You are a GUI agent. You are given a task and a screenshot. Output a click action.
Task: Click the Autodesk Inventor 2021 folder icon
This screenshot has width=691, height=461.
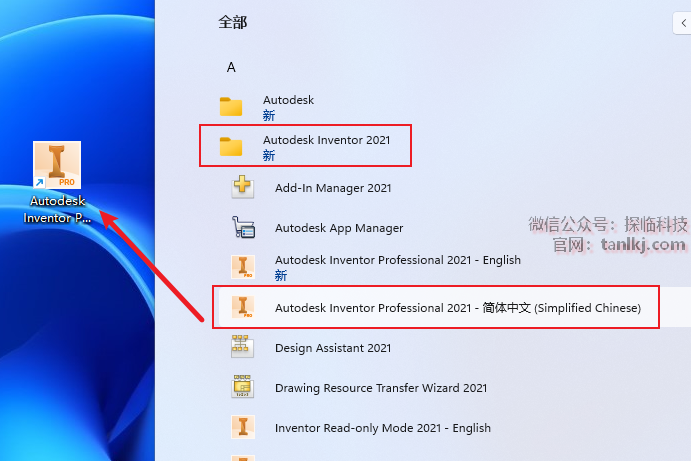tap(231, 147)
